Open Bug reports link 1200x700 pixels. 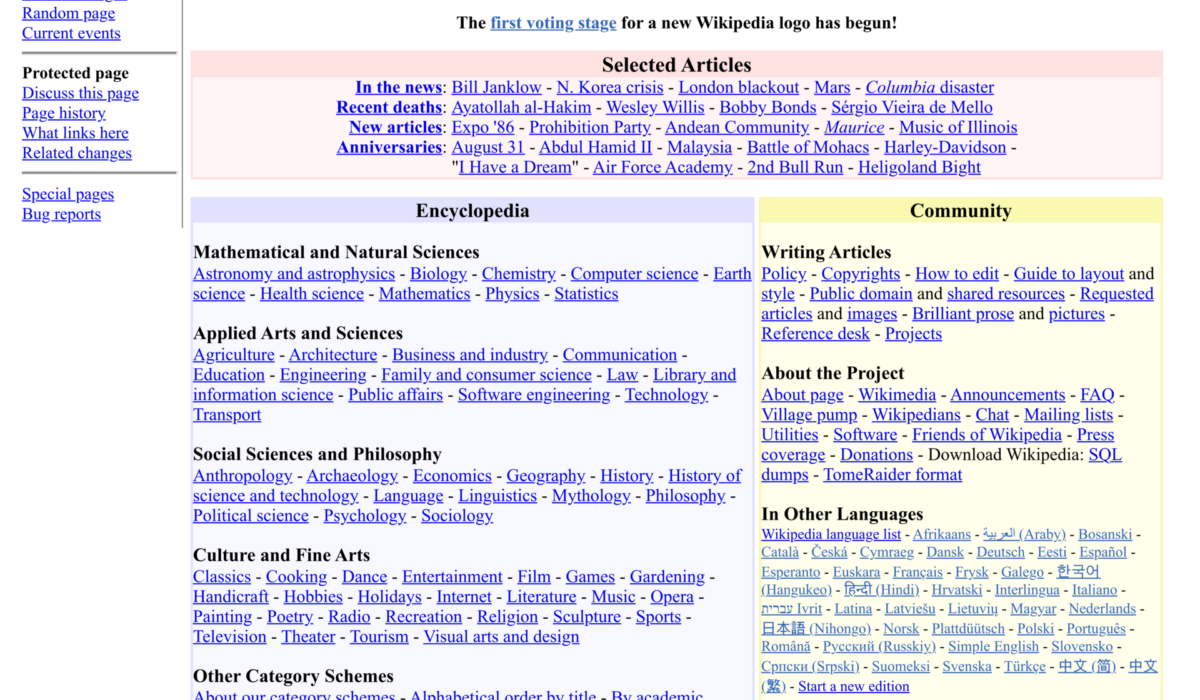61,214
